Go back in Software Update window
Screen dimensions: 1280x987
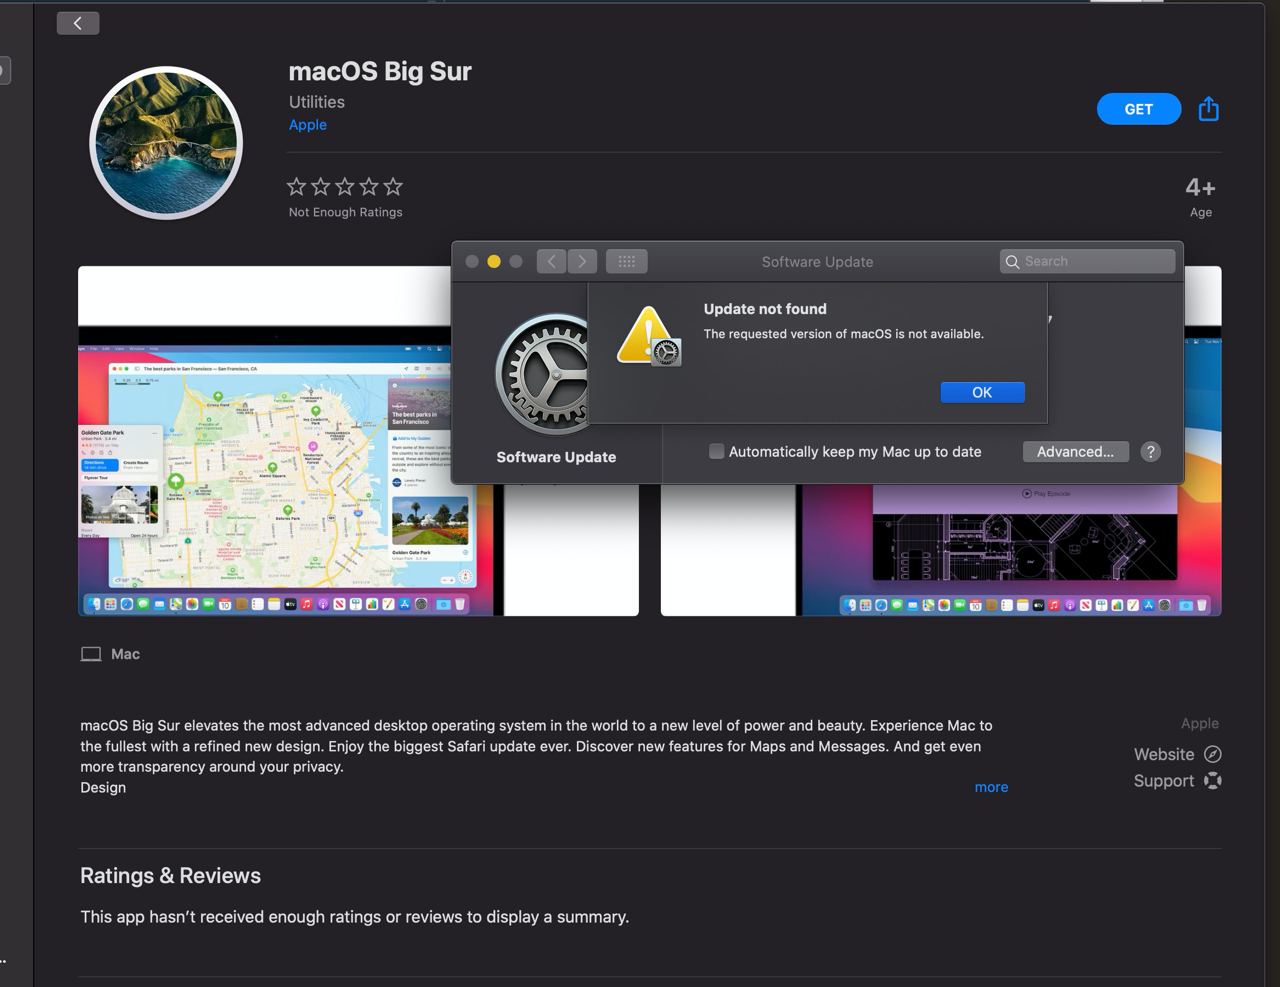pyautogui.click(x=551, y=261)
